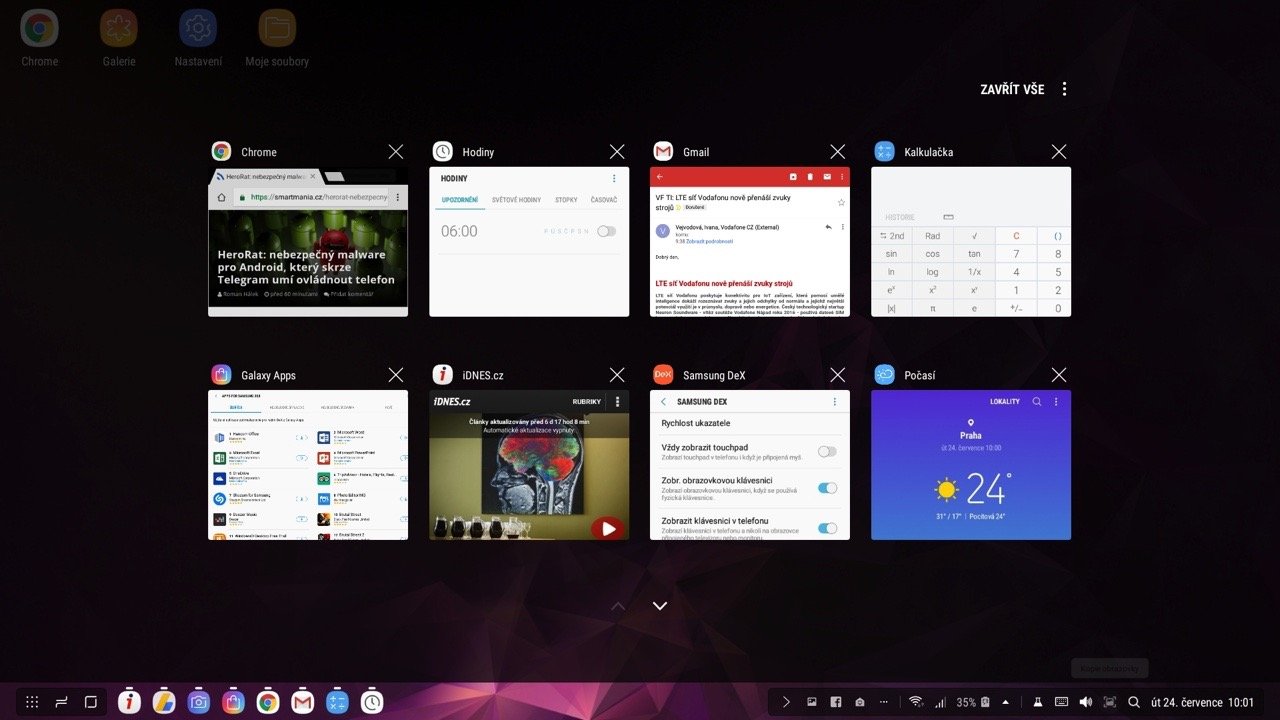This screenshot has width=1280, height=720.
Task: Toggle 'Vždy zobrazit touchpad' switch
Action: tap(827, 452)
